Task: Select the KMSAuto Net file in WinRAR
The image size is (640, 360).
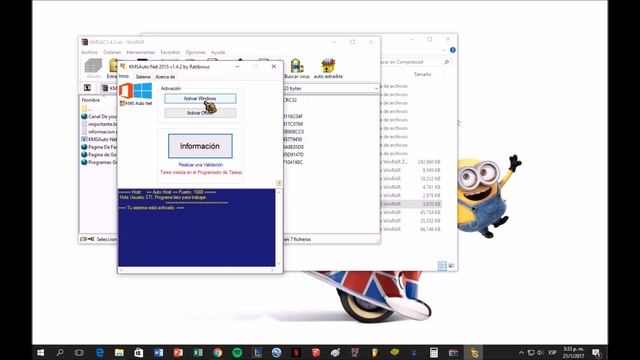Action: pos(99,139)
